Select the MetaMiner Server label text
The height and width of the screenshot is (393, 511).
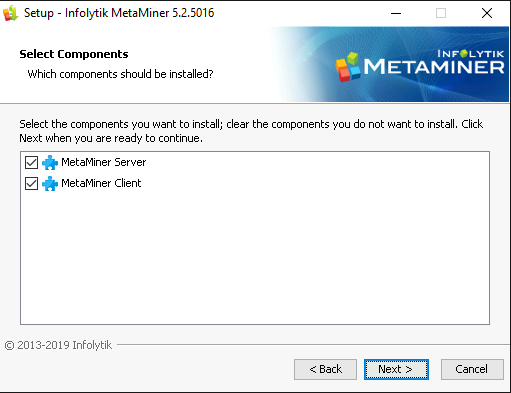(x=104, y=162)
